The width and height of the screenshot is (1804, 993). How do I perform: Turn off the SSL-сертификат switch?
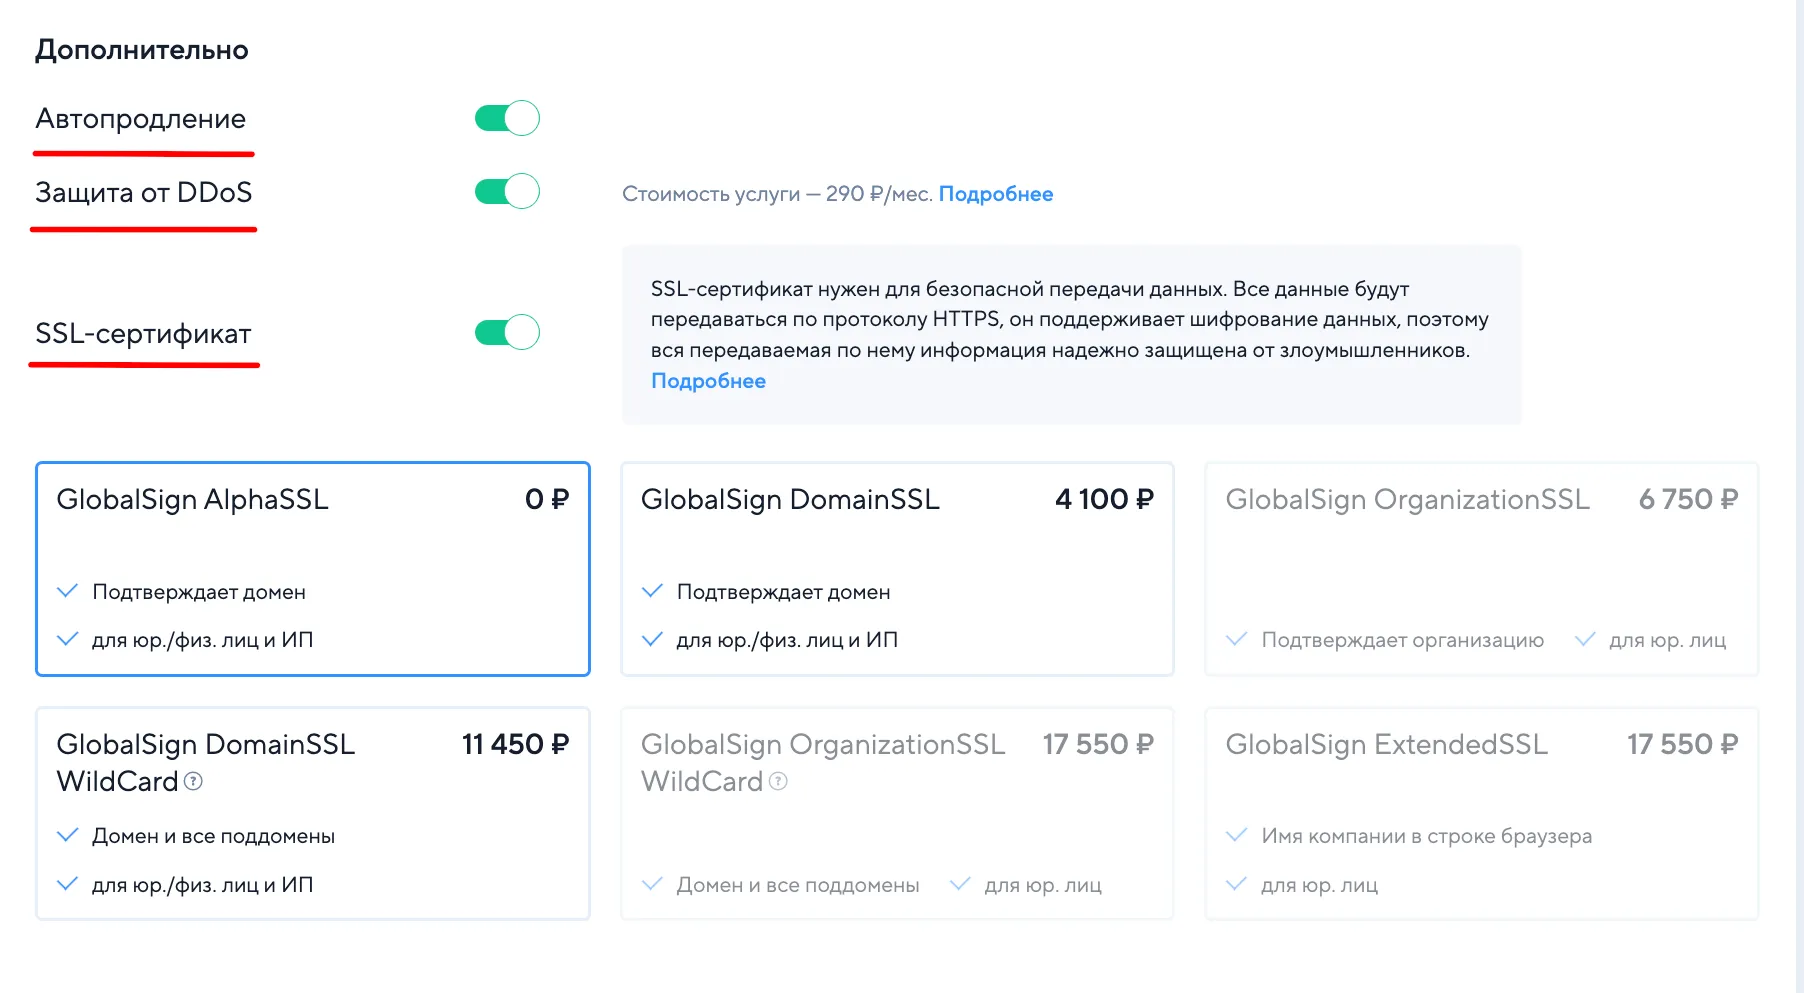click(x=507, y=332)
